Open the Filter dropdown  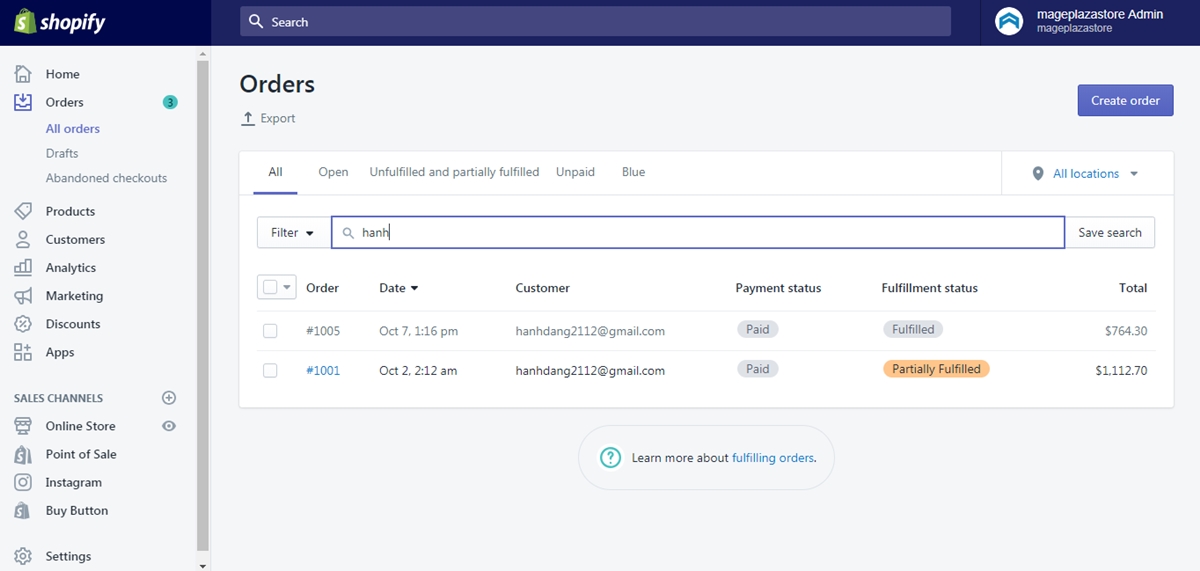pyautogui.click(x=292, y=232)
